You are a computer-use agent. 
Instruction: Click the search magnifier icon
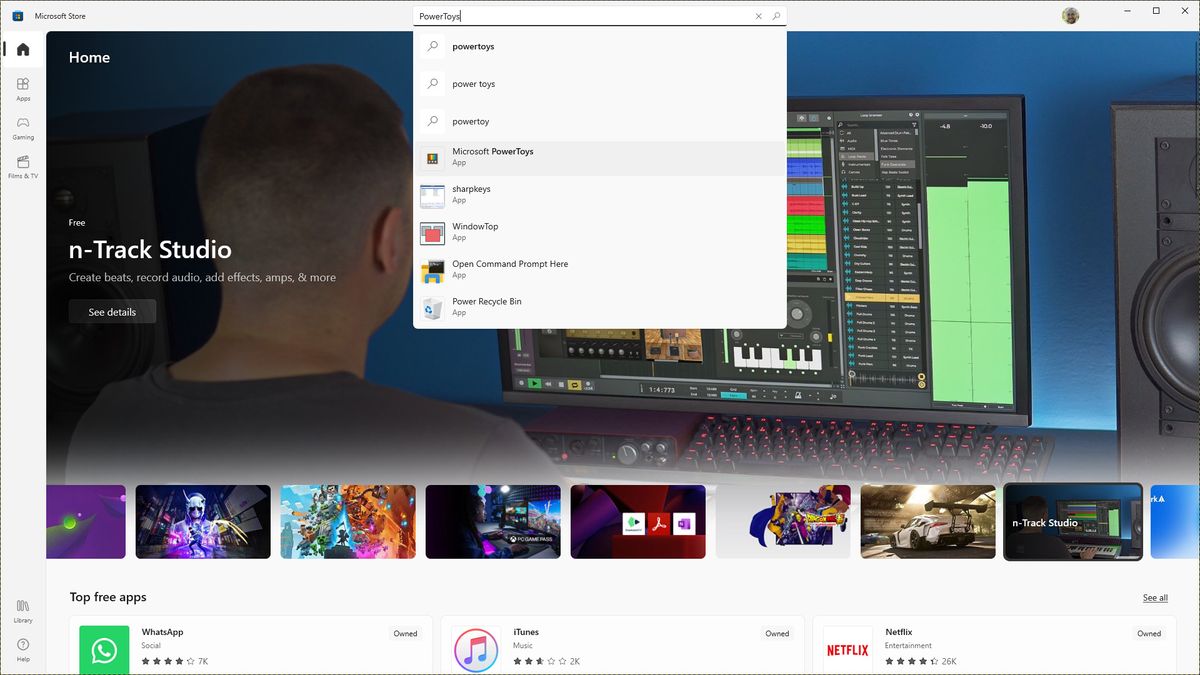(775, 15)
